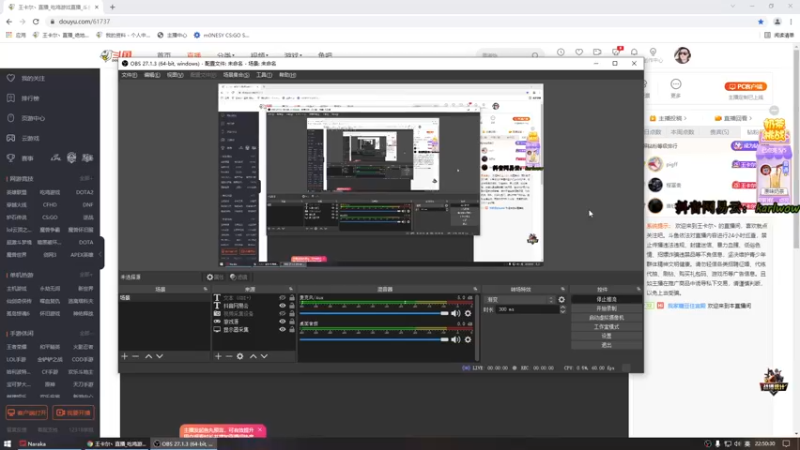The width and height of the screenshot is (800, 450).
Task: Pop out the Audio Mixer dock panel
Action: [x=475, y=289]
